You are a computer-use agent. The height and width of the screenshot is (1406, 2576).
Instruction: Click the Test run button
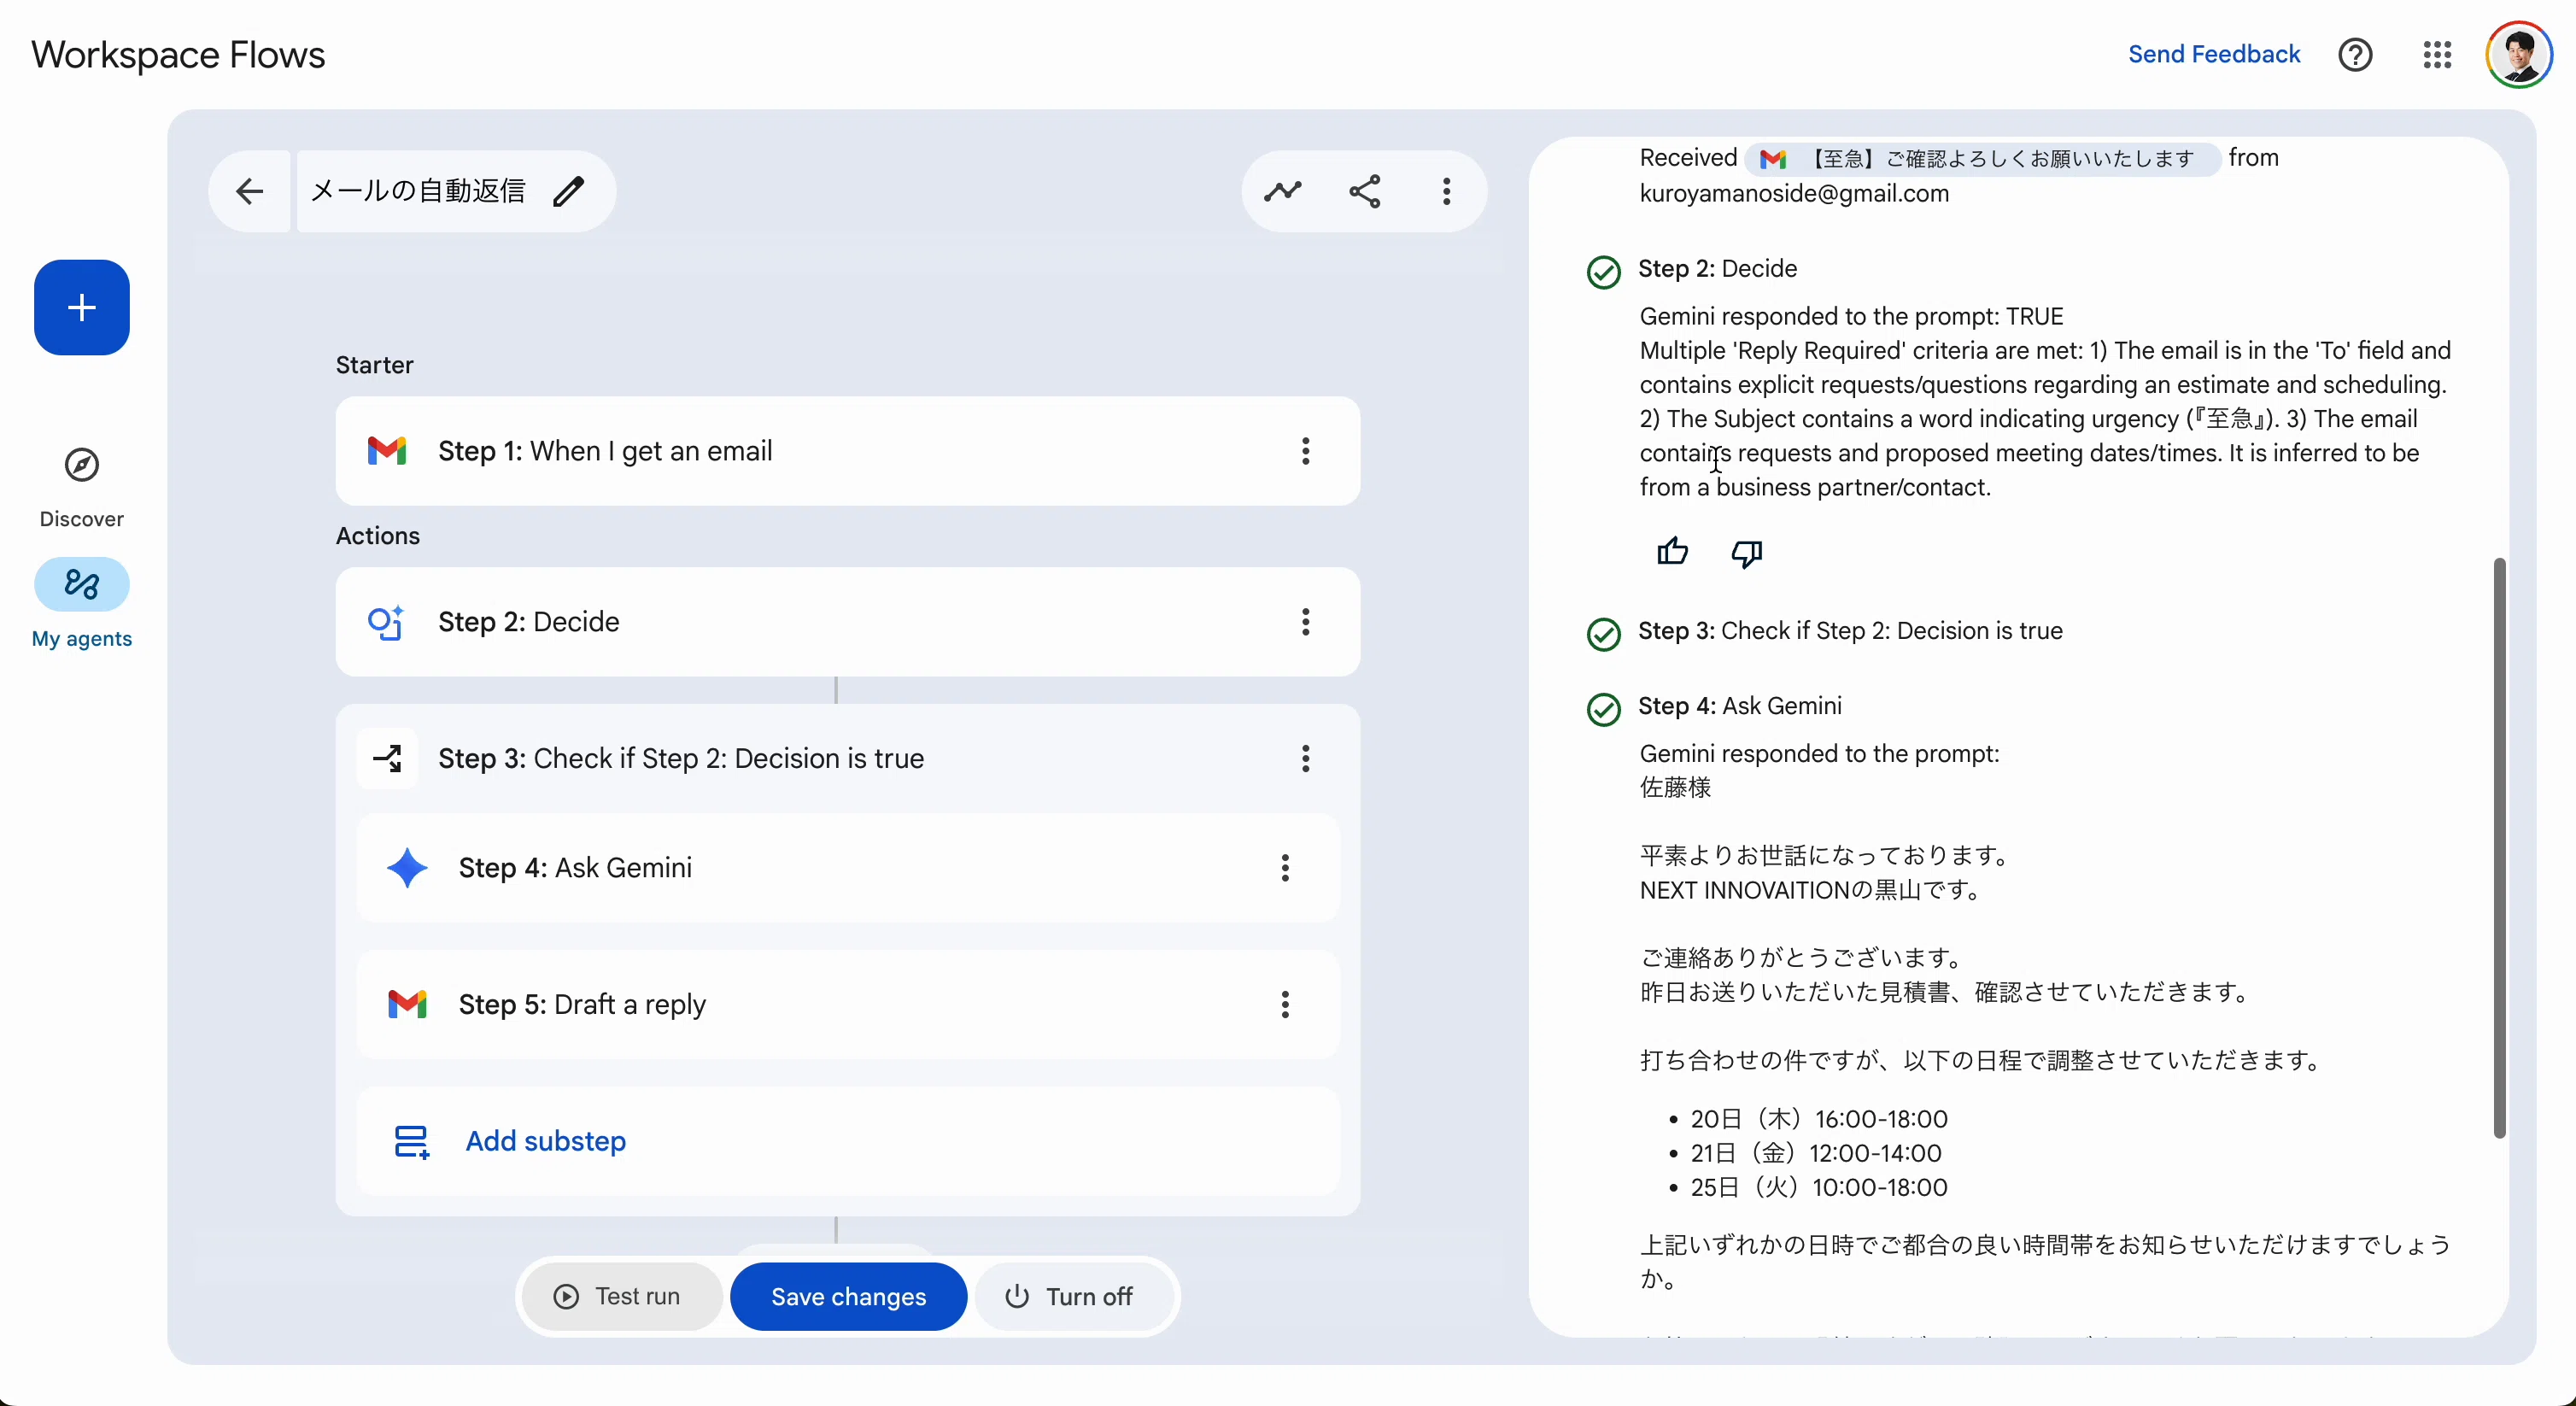point(622,1297)
